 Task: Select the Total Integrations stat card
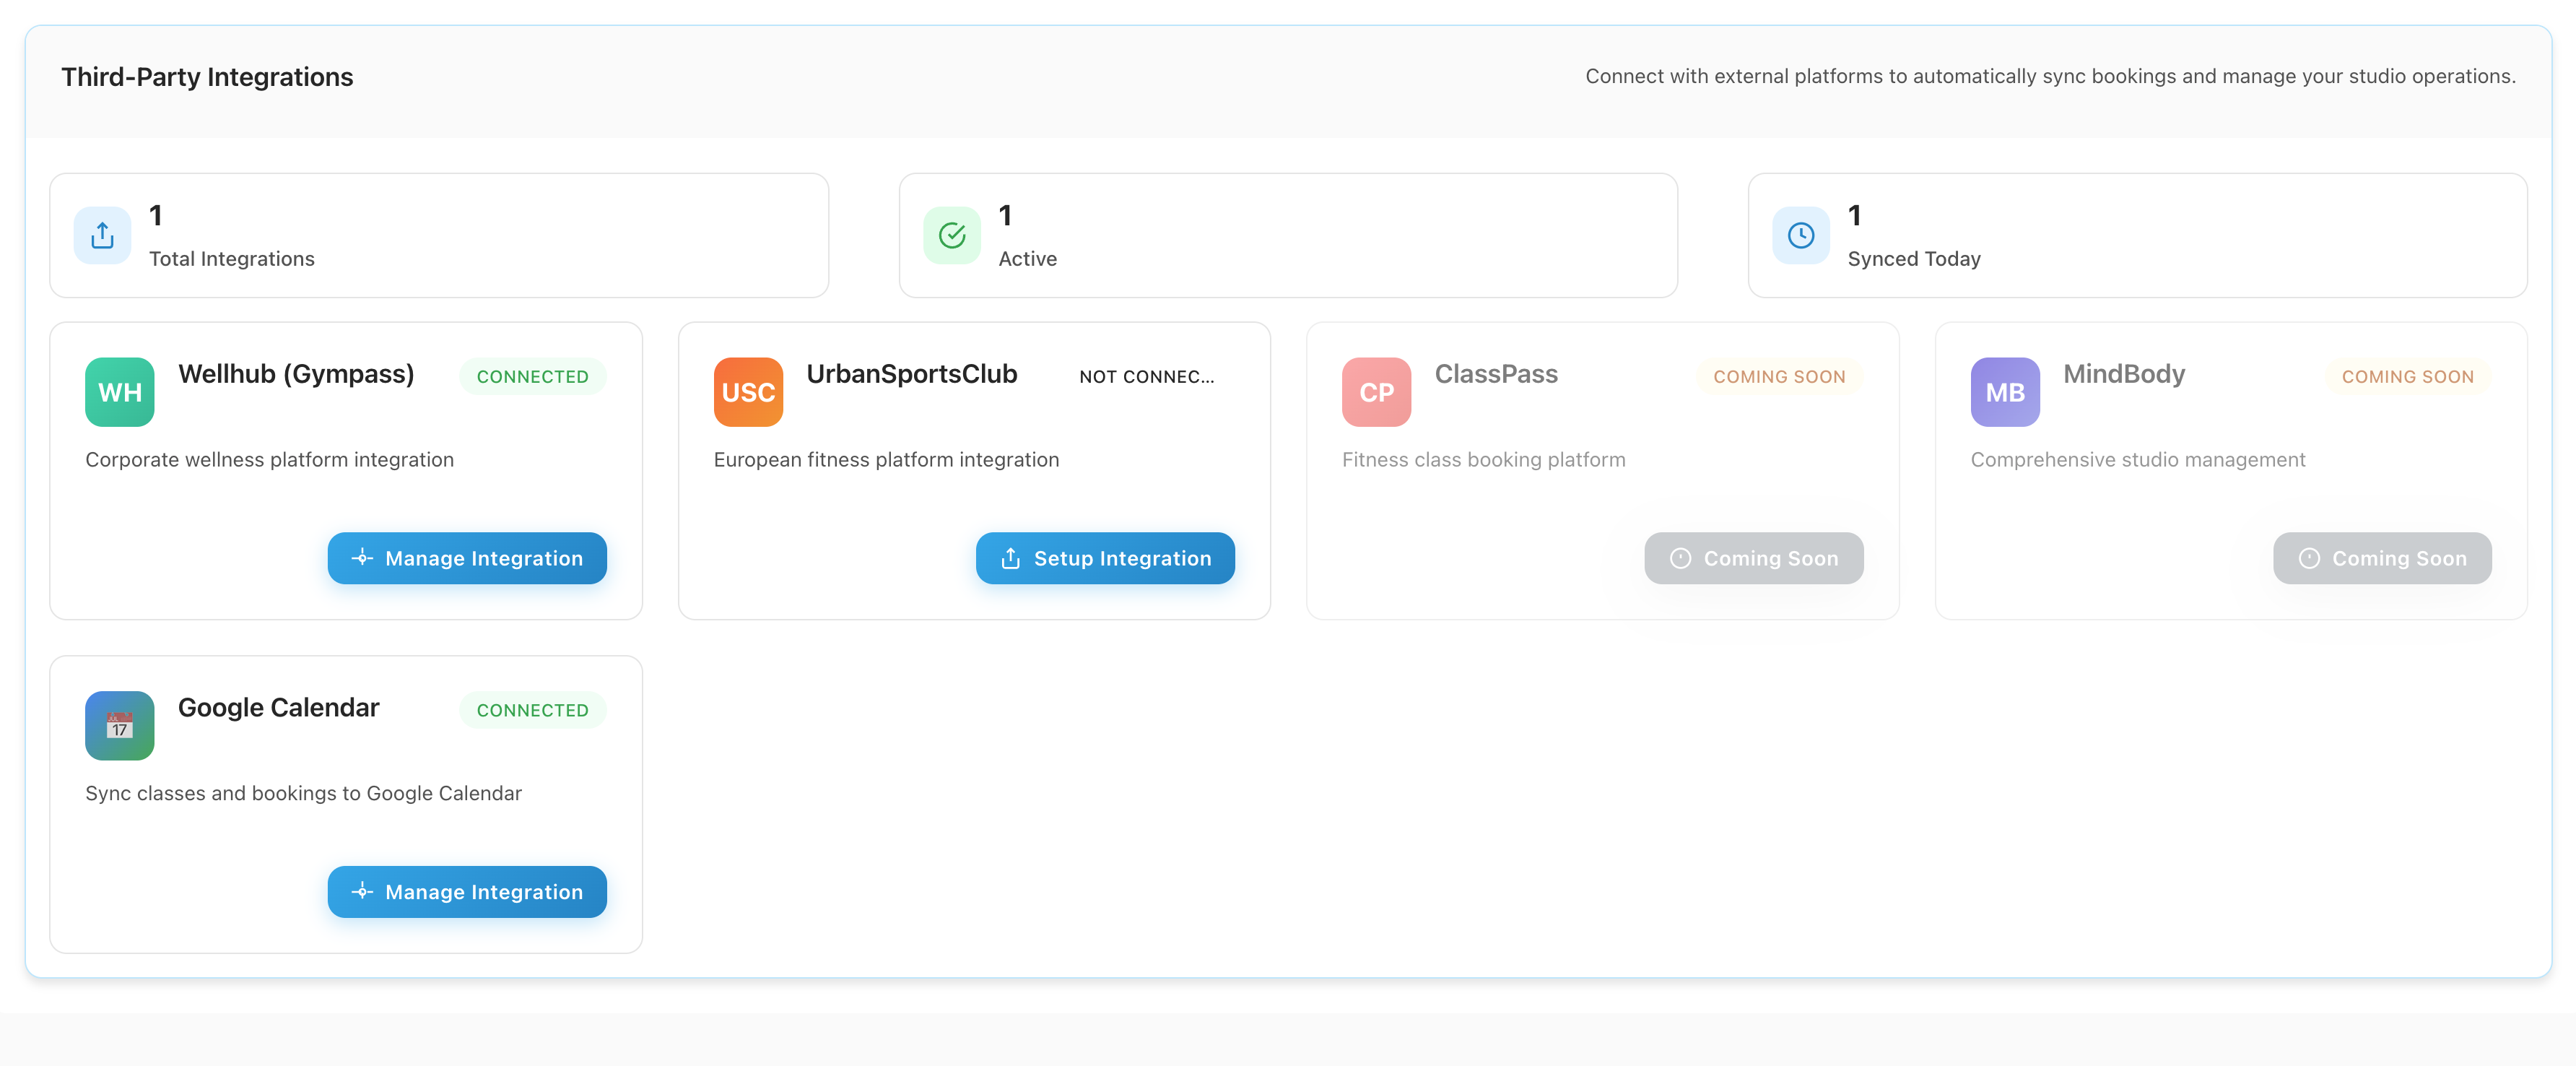439,235
